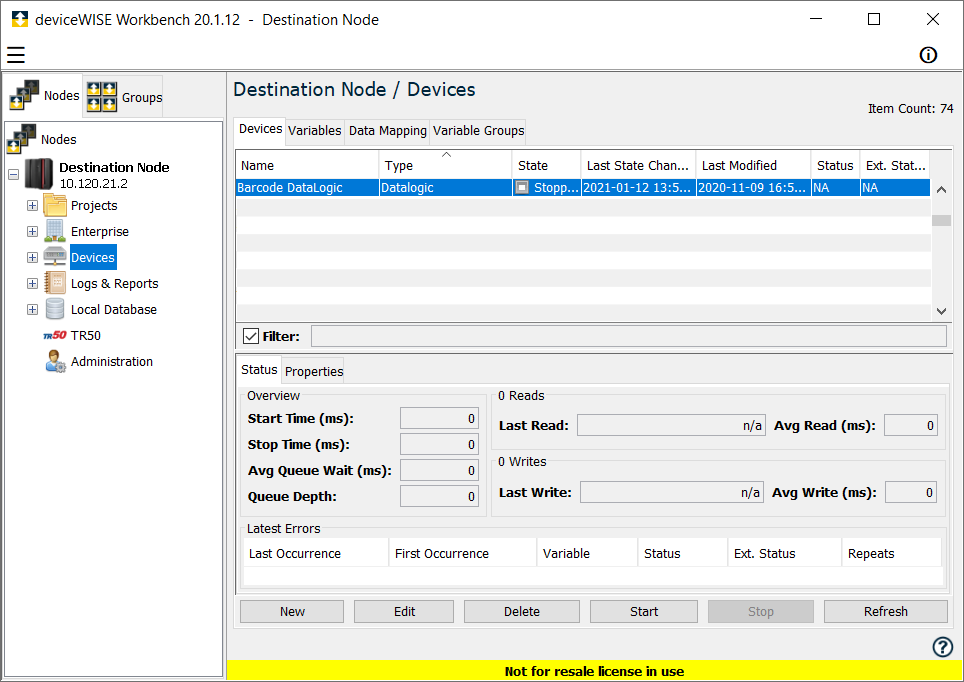964x682 pixels.
Task: Select TR50 in the tree
Action: pyautogui.click(x=85, y=336)
